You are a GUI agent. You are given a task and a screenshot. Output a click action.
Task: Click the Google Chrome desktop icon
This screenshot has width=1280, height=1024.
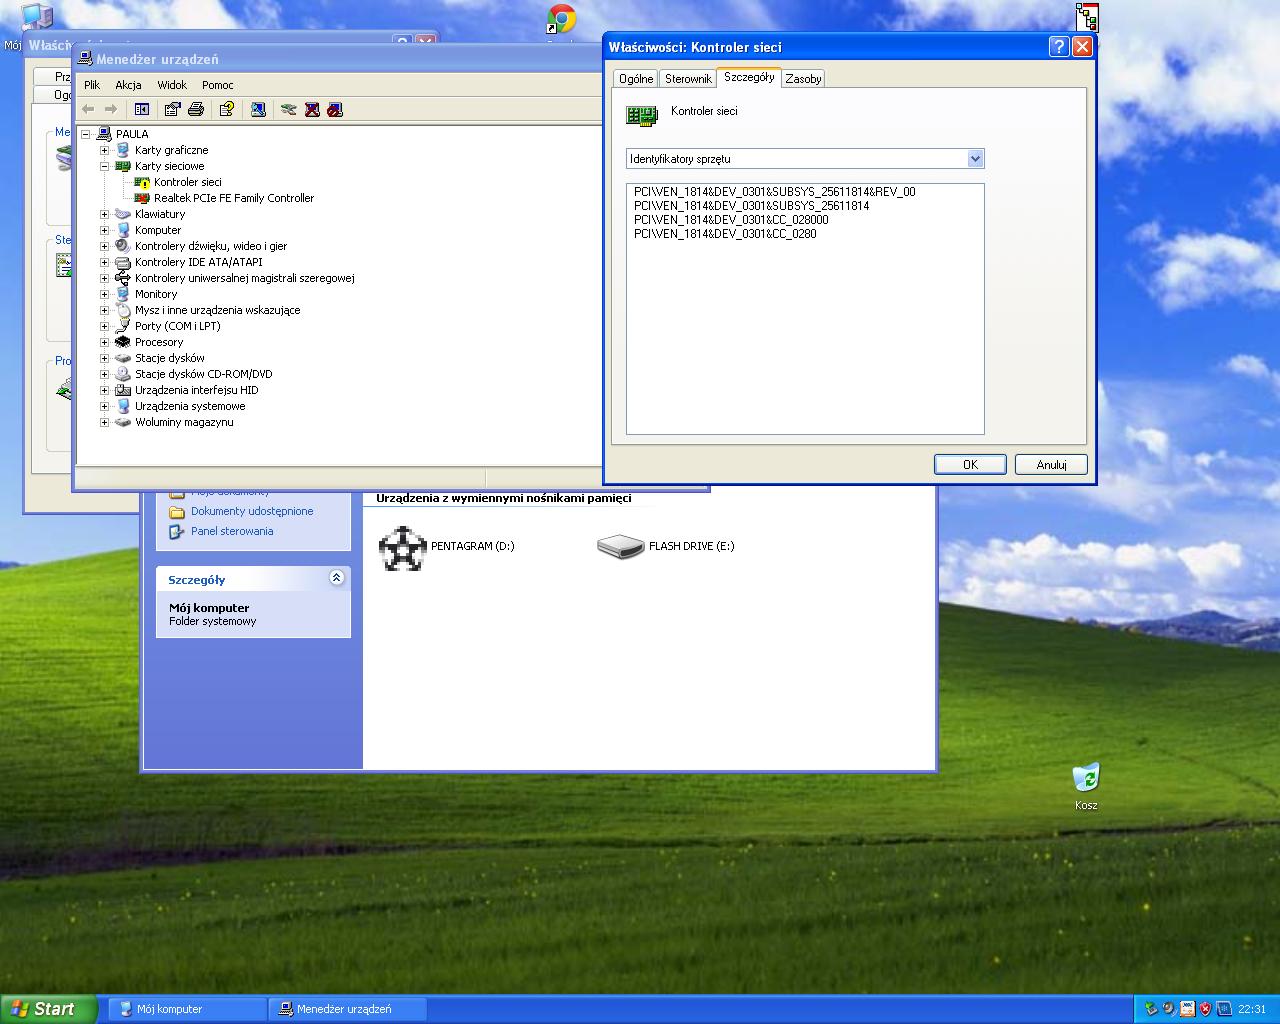pos(561,19)
